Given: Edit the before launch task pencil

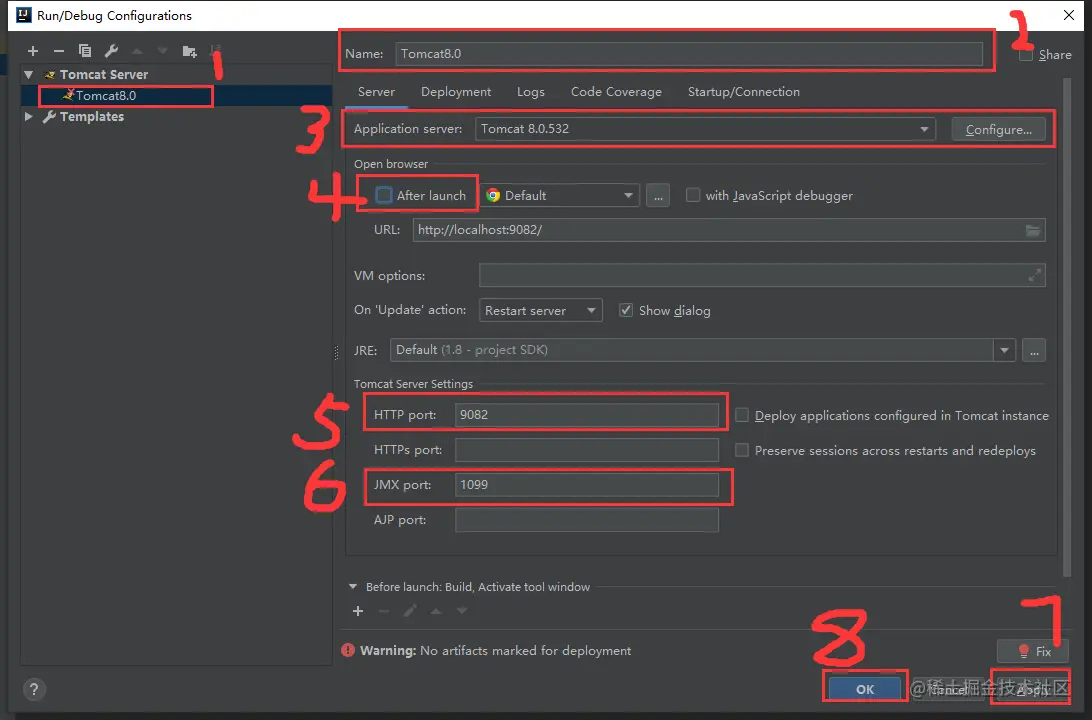Looking at the screenshot, I should tap(410, 611).
